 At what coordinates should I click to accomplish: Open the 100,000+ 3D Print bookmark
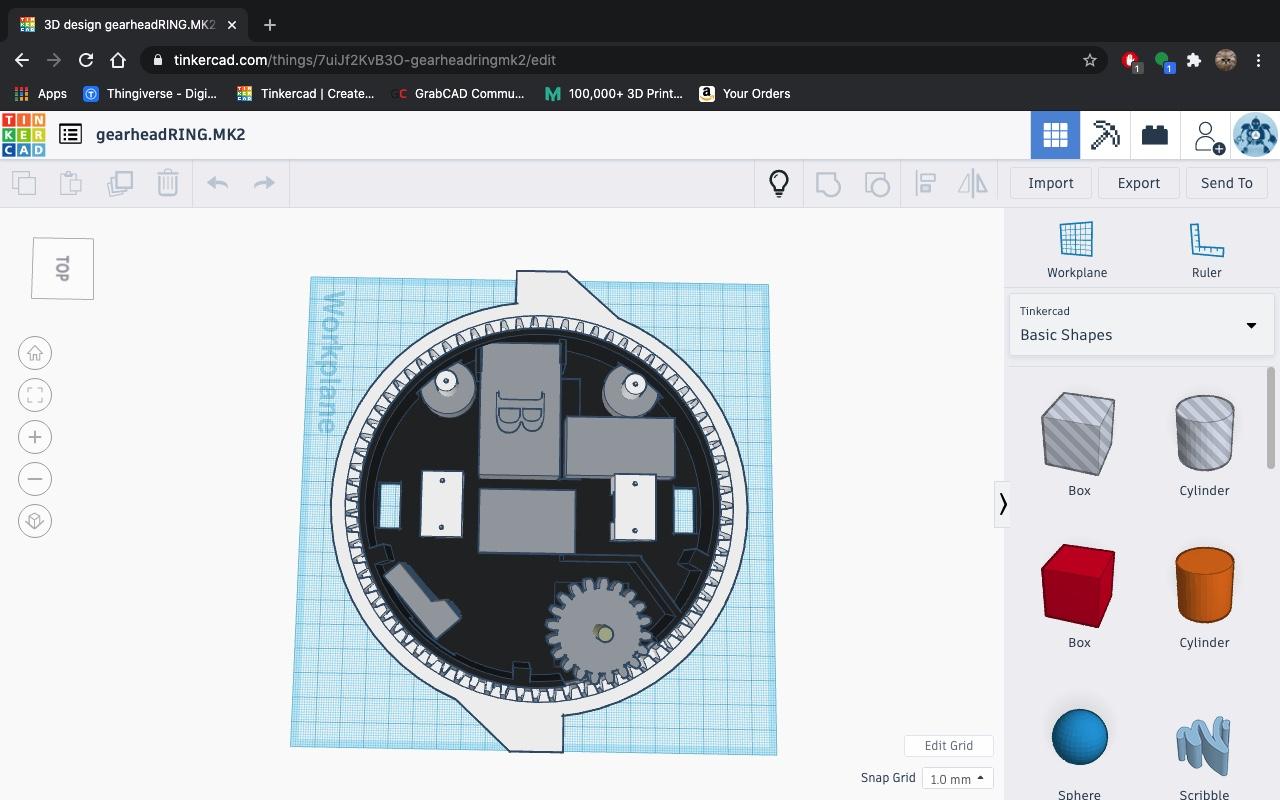point(613,93)
